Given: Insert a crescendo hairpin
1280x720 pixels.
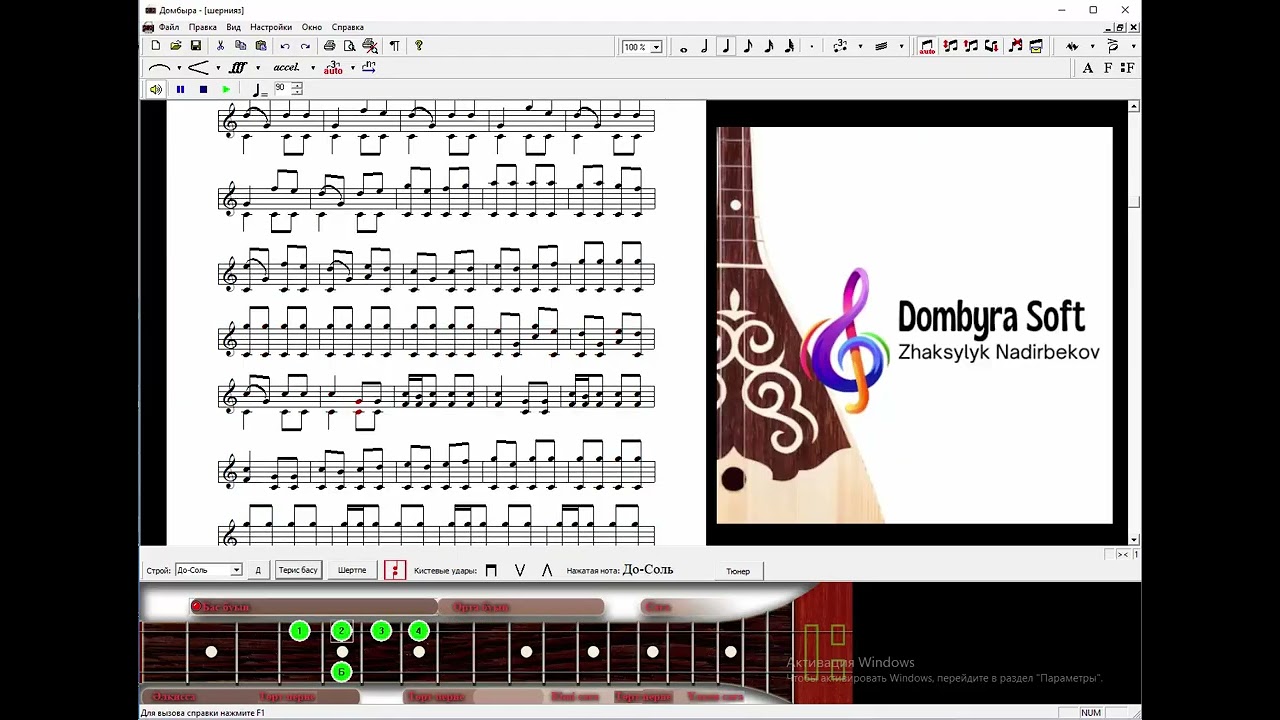Looking at the screenshot, I should [198, 68].
